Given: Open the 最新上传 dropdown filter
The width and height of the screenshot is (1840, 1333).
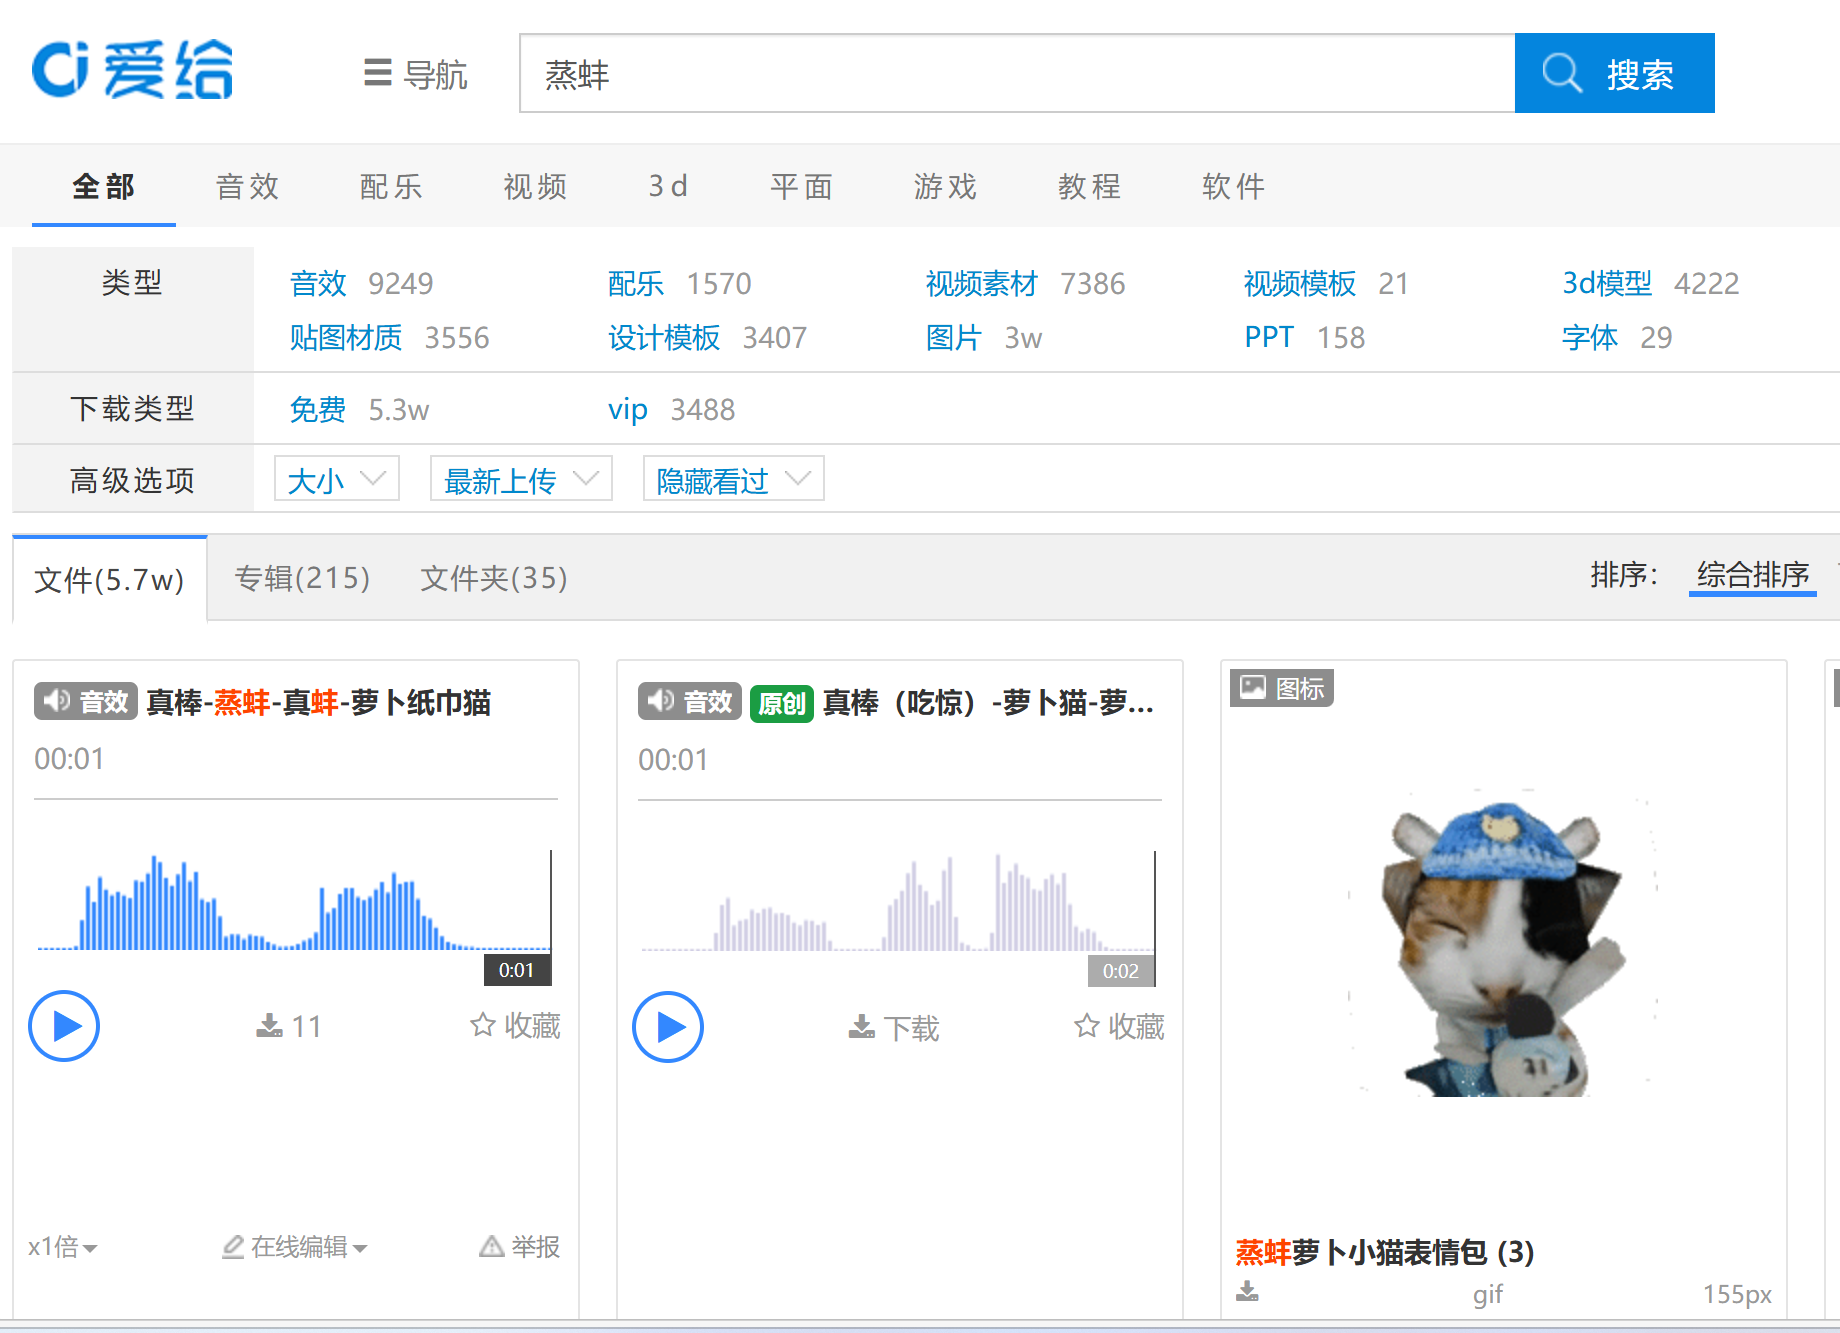Looking at the screenshot, I should click(520, 480).
